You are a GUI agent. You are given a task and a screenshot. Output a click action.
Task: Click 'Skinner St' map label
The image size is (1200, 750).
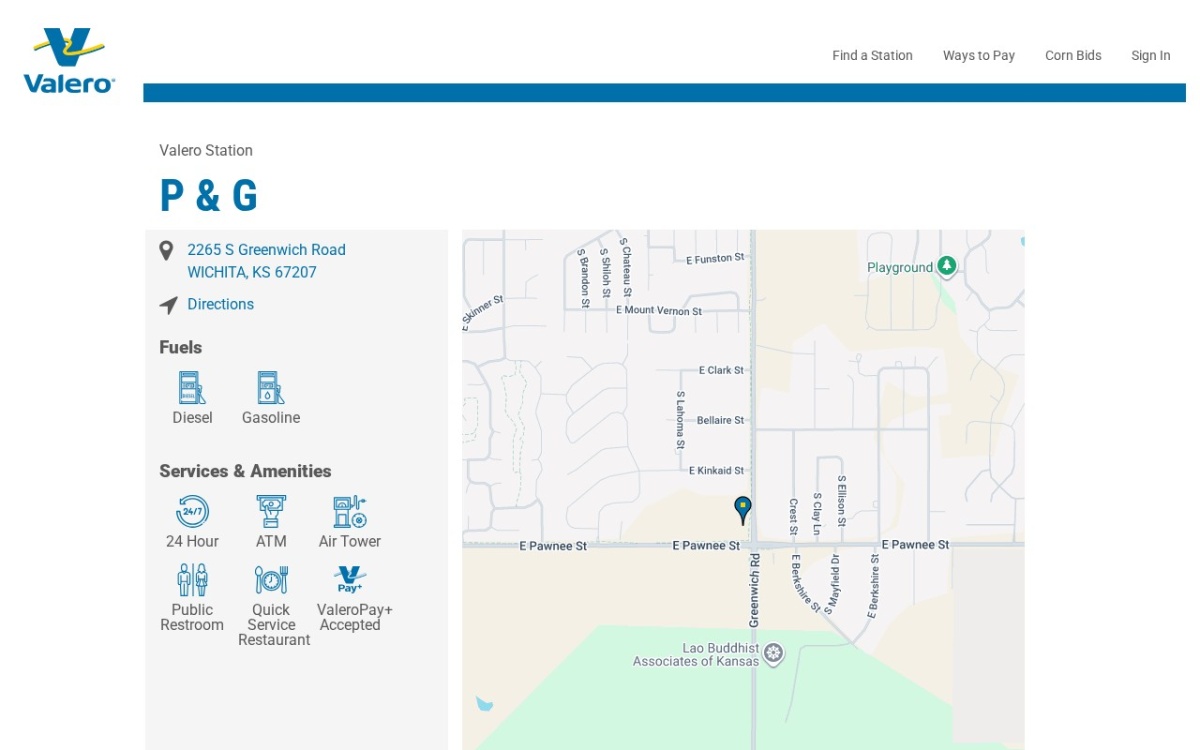tap(482, 312)
